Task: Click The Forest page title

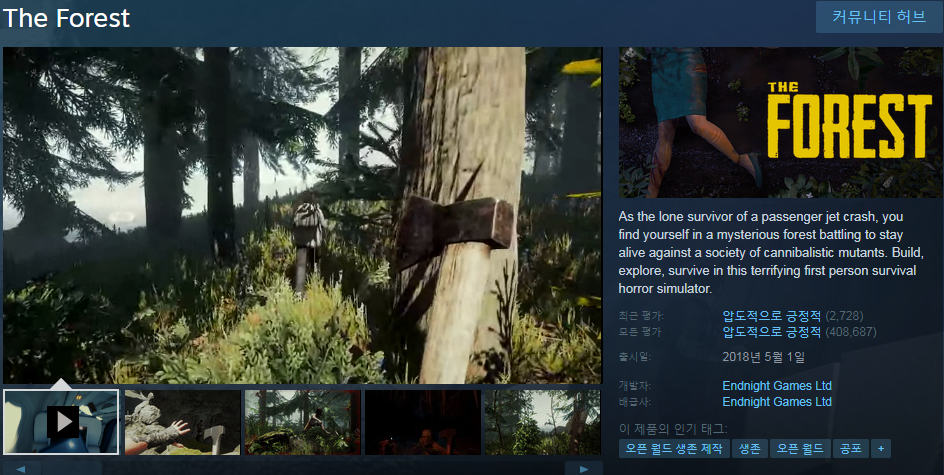Action: pyautogui.click(x=66, y=17)
